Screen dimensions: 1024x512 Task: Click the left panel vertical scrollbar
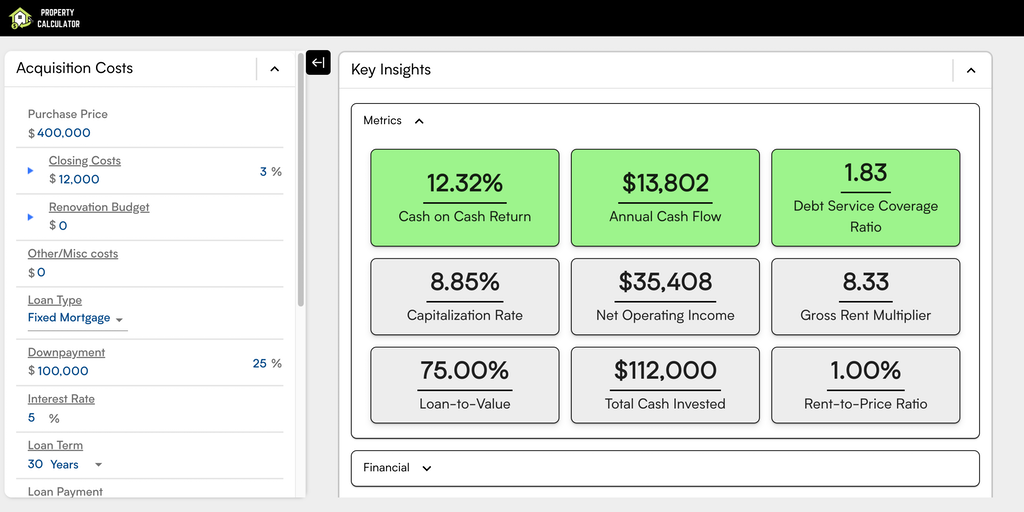click(300, 200)
